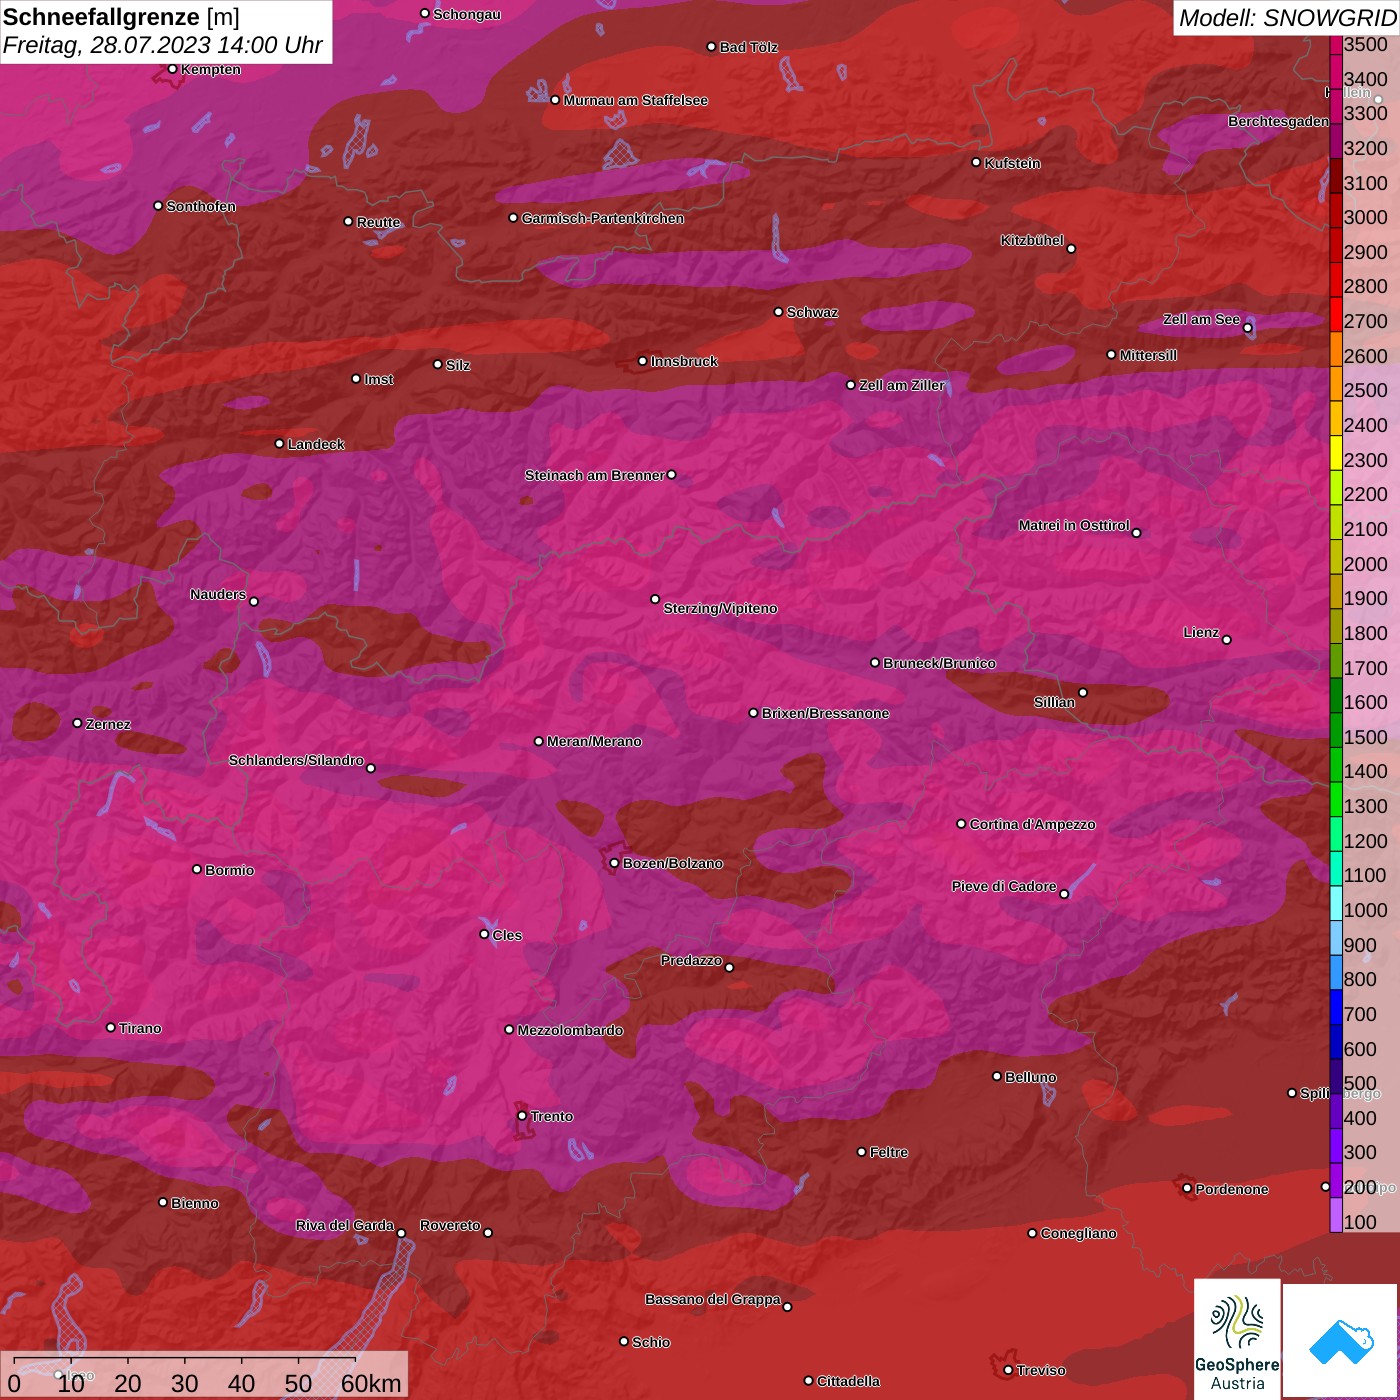1400x1400 pixels.
Task: Click the Sillian label
Action: (x=1054, y=702)
